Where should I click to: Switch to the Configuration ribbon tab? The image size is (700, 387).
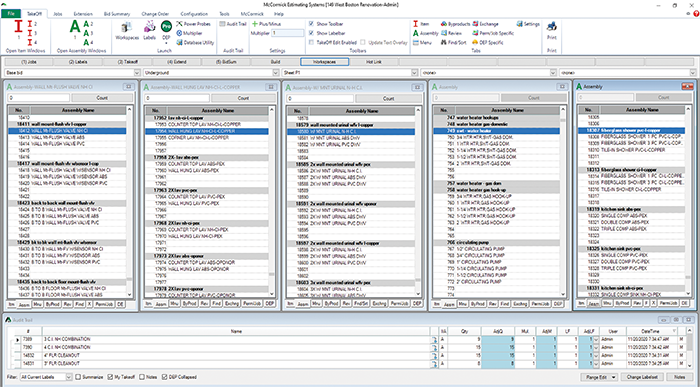pyautogui.click(x=194, y=14)
